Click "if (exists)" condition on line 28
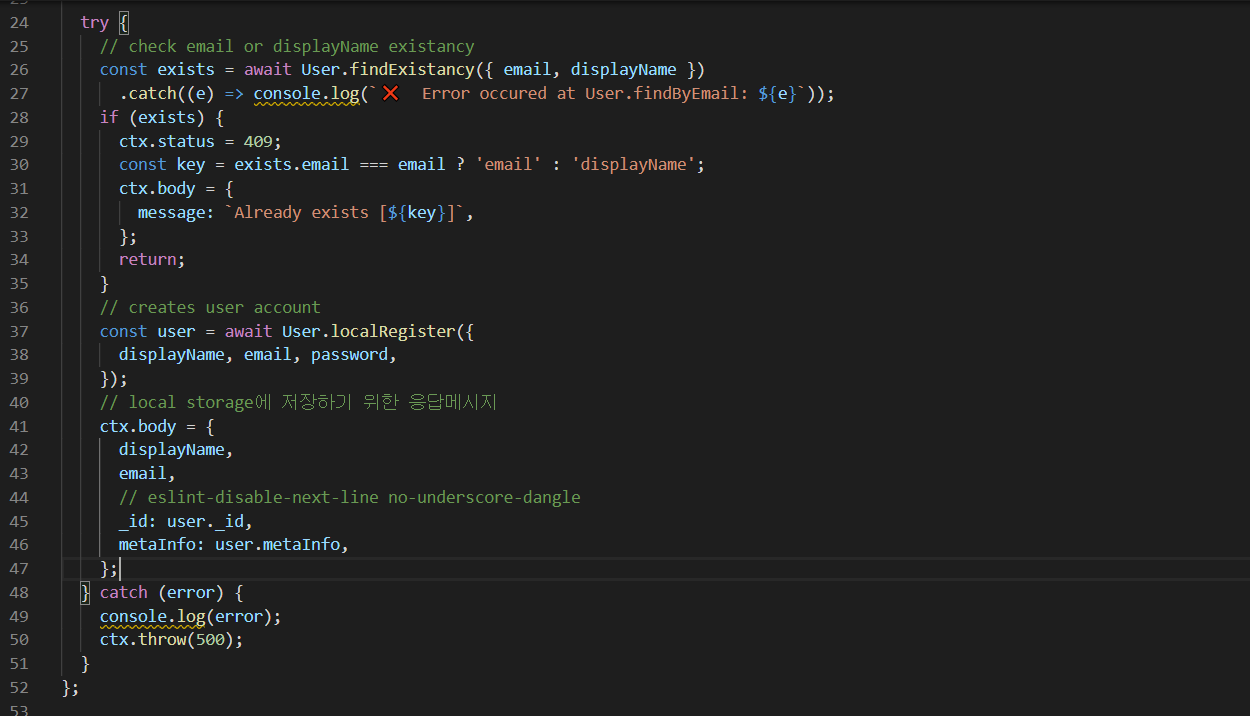Viewport: 1250px width, 716px height. 157,117
